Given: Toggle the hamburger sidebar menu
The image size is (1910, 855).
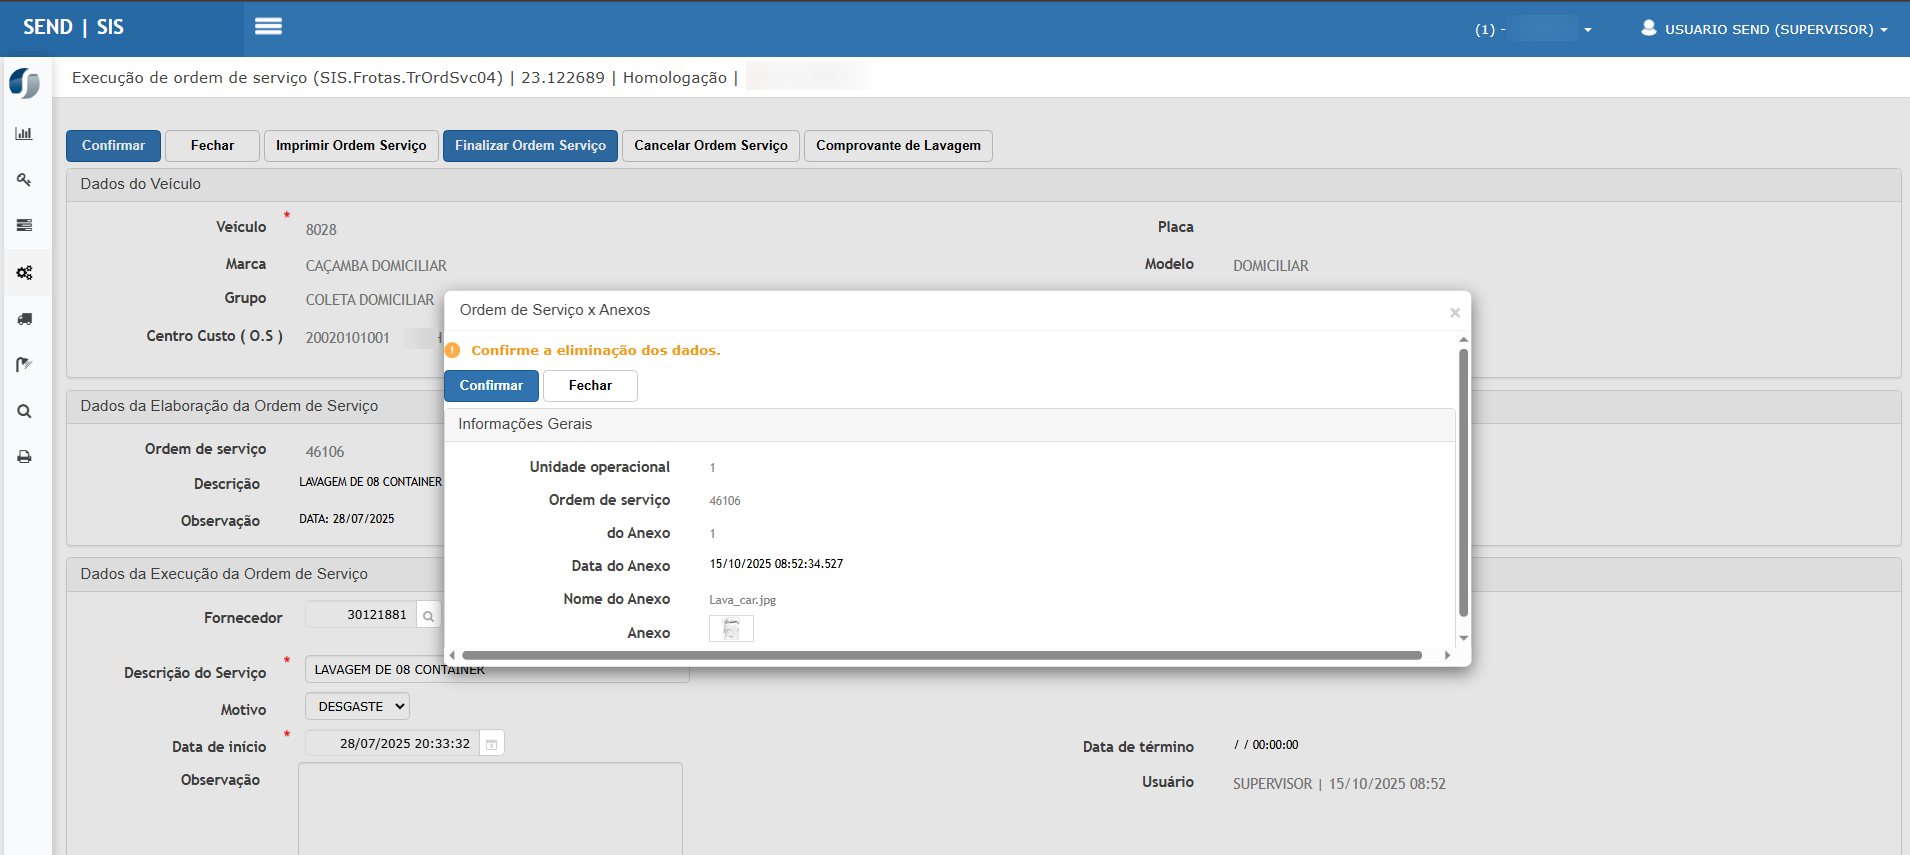Looking at the screenshot, I should click(268, 27).
